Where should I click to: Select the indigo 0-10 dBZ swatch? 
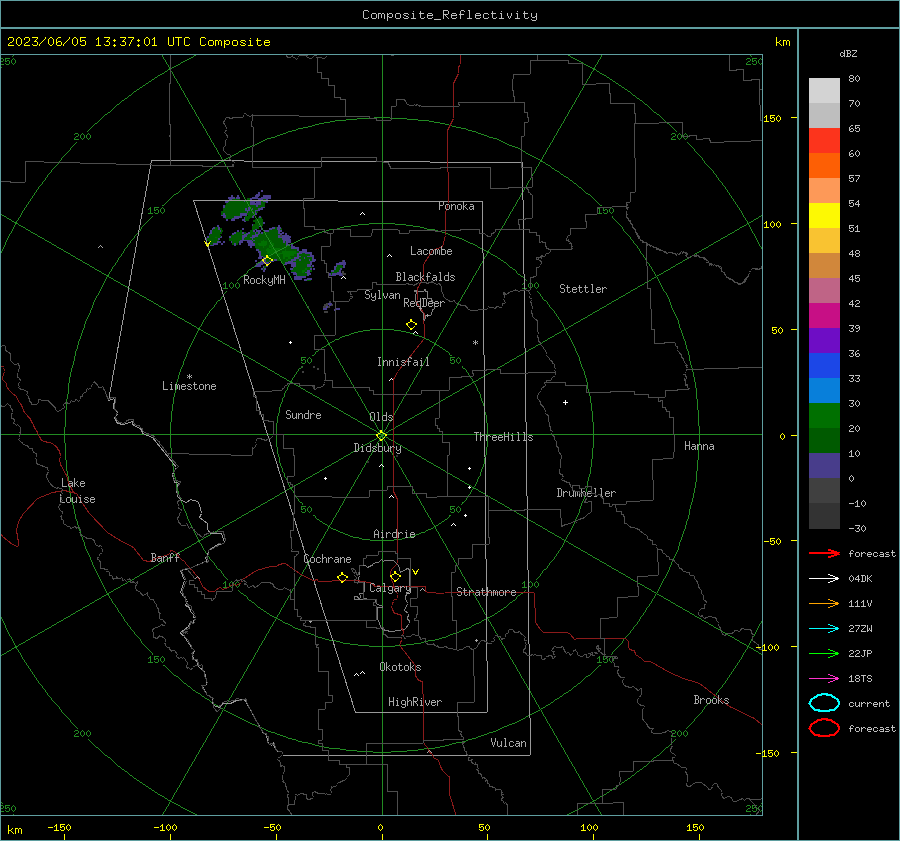coord(824,466)
